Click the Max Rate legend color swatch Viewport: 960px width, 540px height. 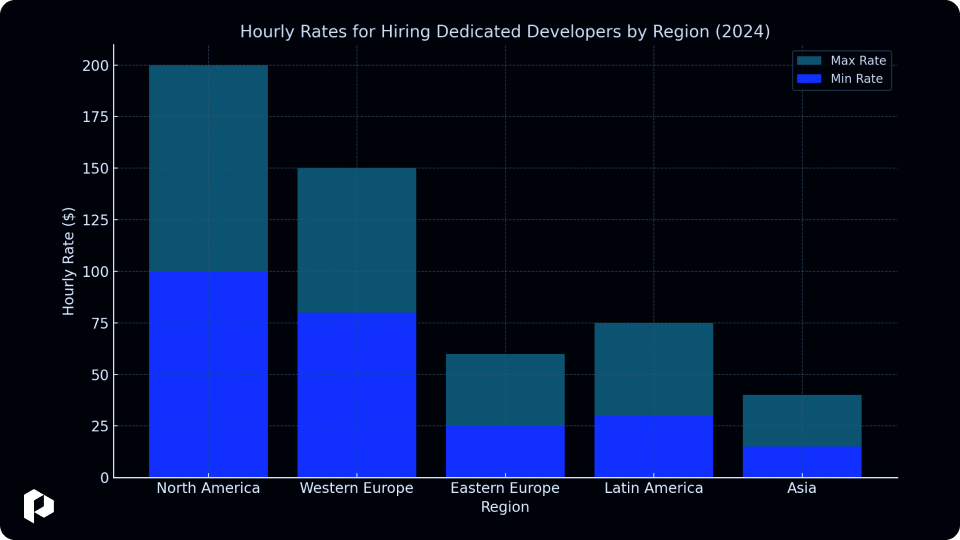[809, 61]
